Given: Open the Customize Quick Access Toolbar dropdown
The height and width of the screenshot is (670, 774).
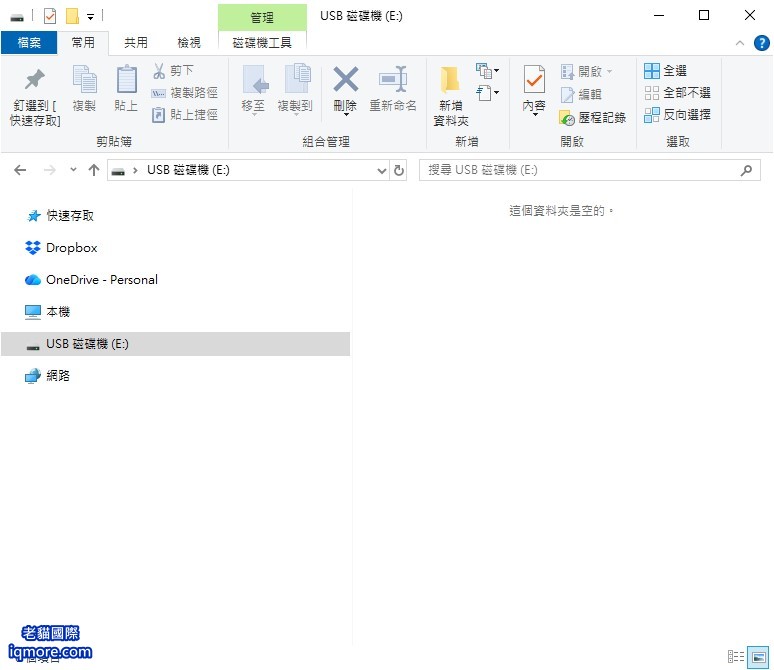Looking at the screenshot, I should click(x=90, y=17).
